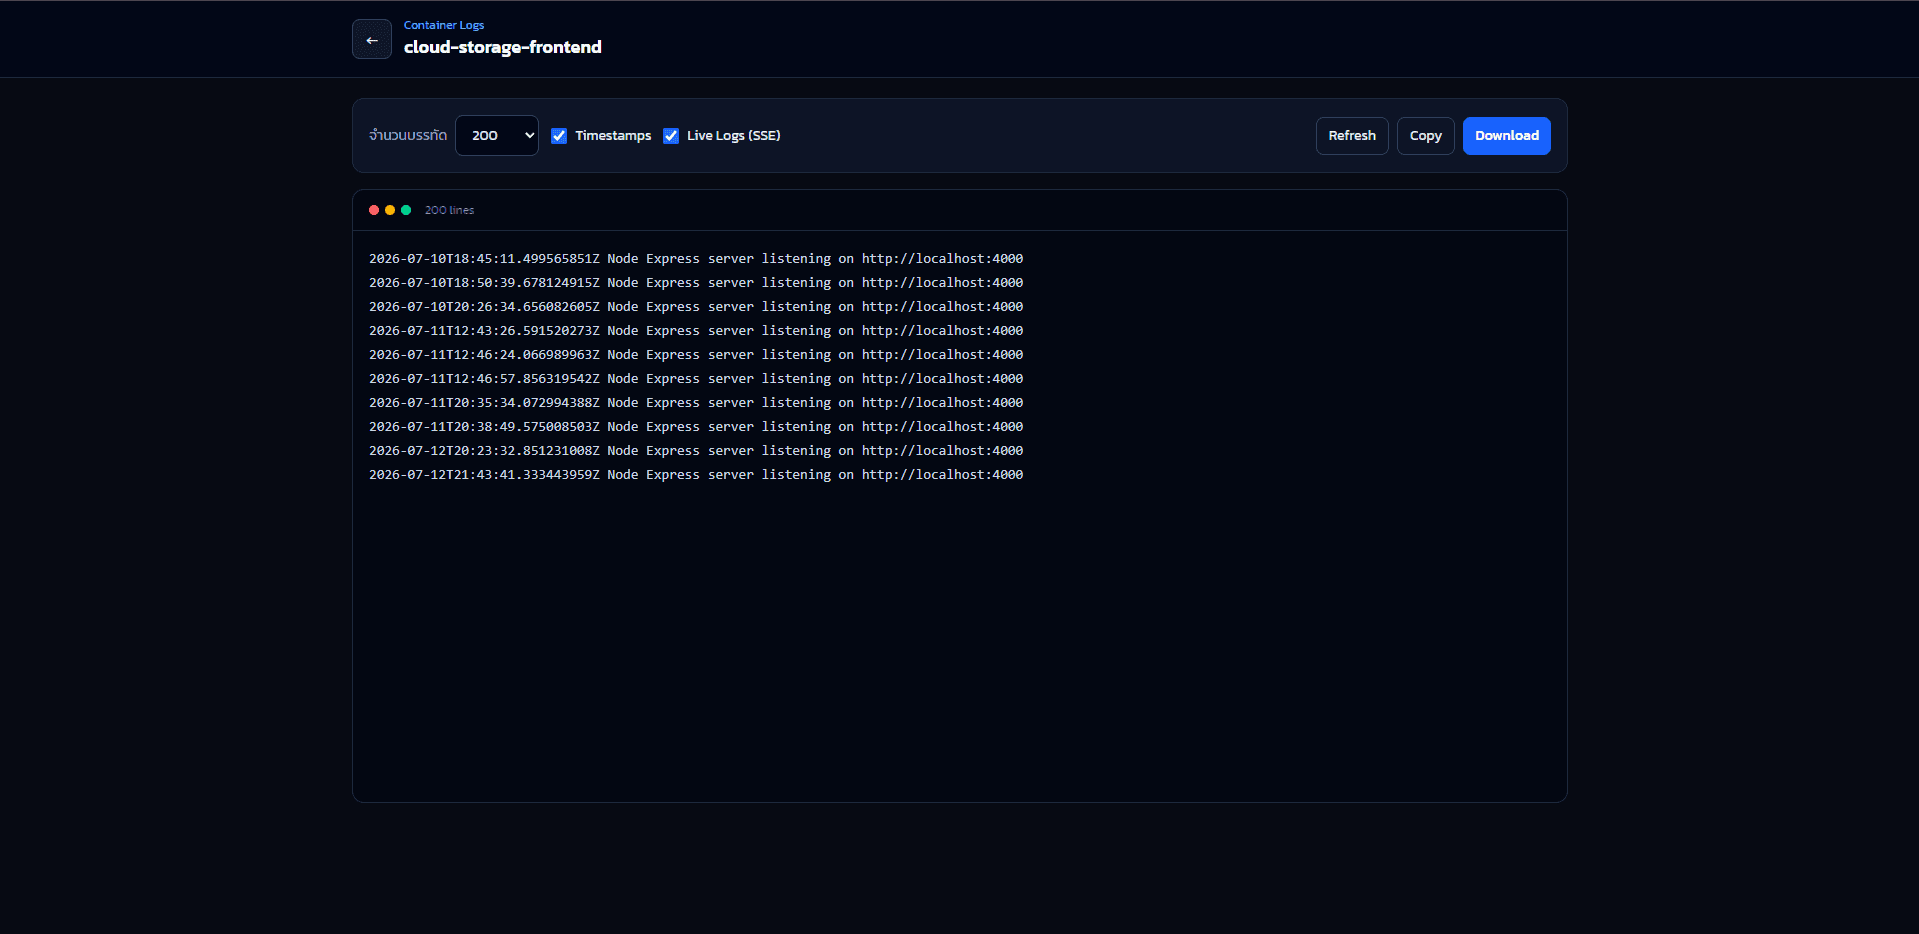
Task: Select the log line at 2026-07-11T12:46:57
Action: (696, 379)
